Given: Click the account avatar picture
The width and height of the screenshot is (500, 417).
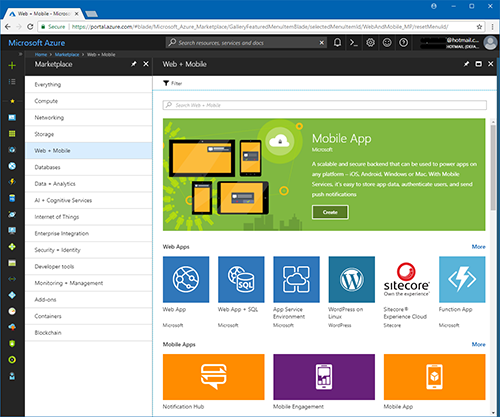Looking at the screenshot, I should click(490, 43).
